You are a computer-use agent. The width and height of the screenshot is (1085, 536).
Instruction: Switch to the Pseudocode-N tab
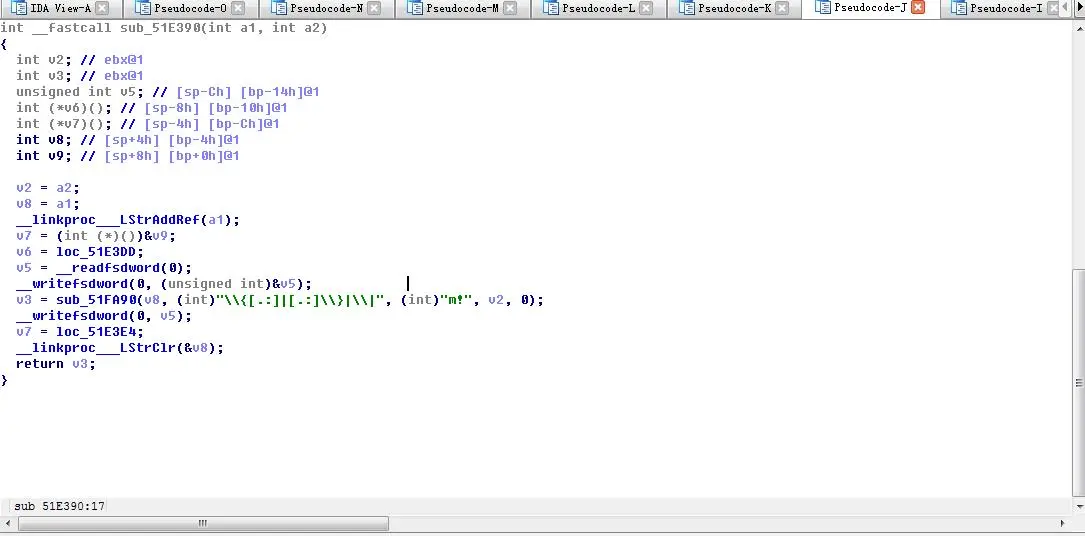tap(327, 8)
